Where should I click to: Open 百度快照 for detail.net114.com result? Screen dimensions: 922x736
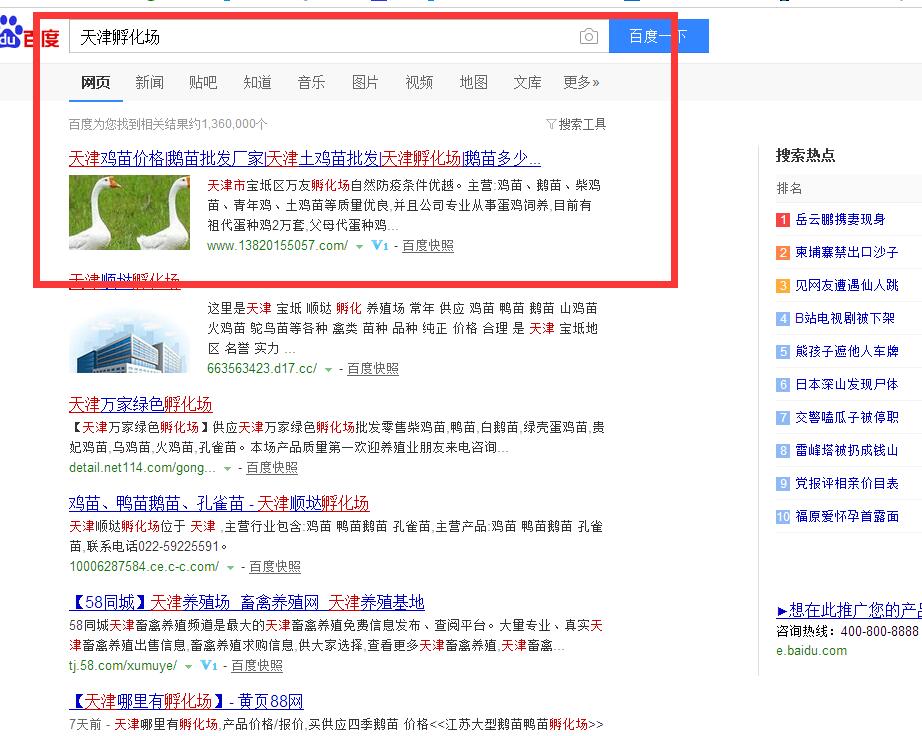pos(272,467)
